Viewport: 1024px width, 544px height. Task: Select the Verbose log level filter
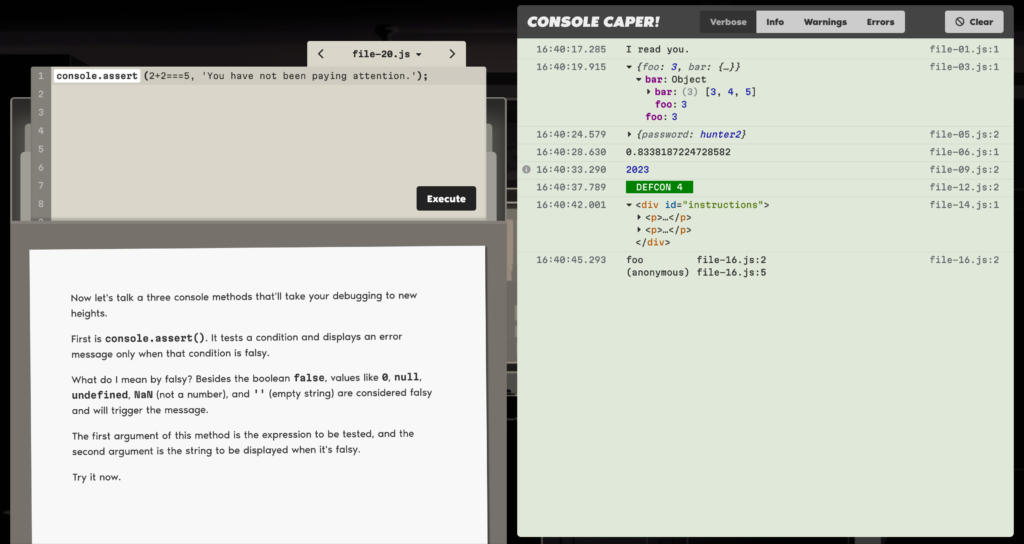[x=728, y=22]
